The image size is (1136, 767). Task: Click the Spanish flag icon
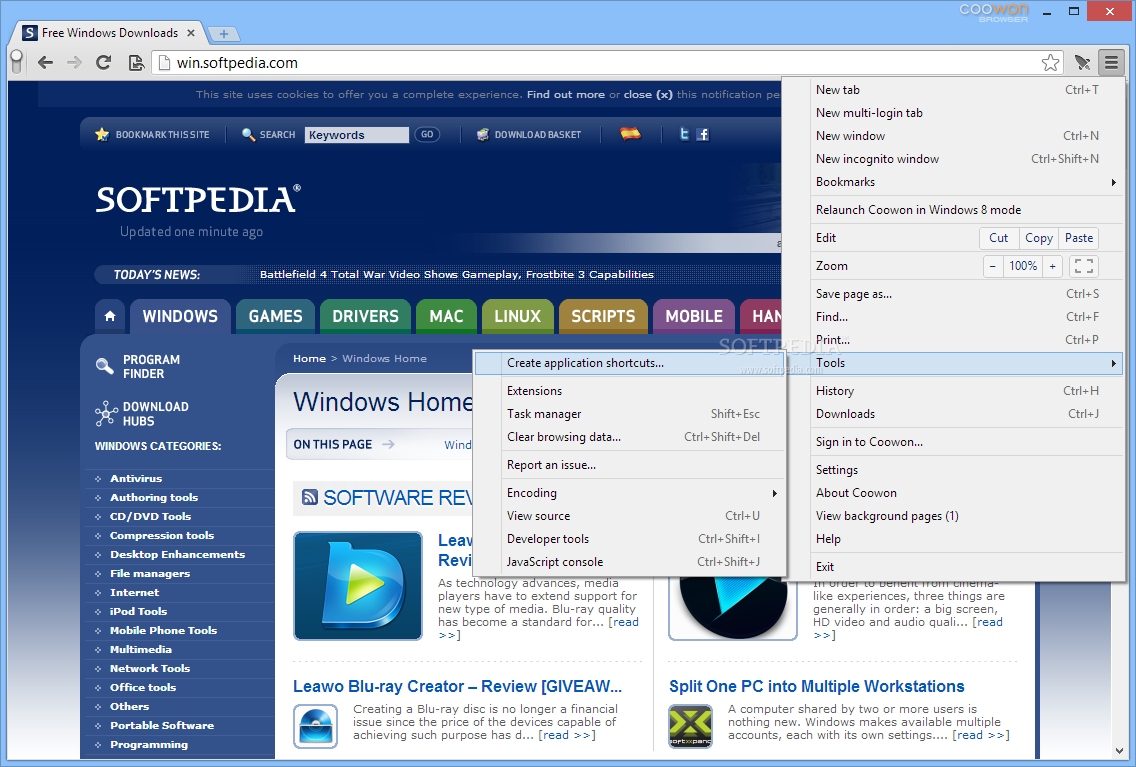tap(630, 134)
